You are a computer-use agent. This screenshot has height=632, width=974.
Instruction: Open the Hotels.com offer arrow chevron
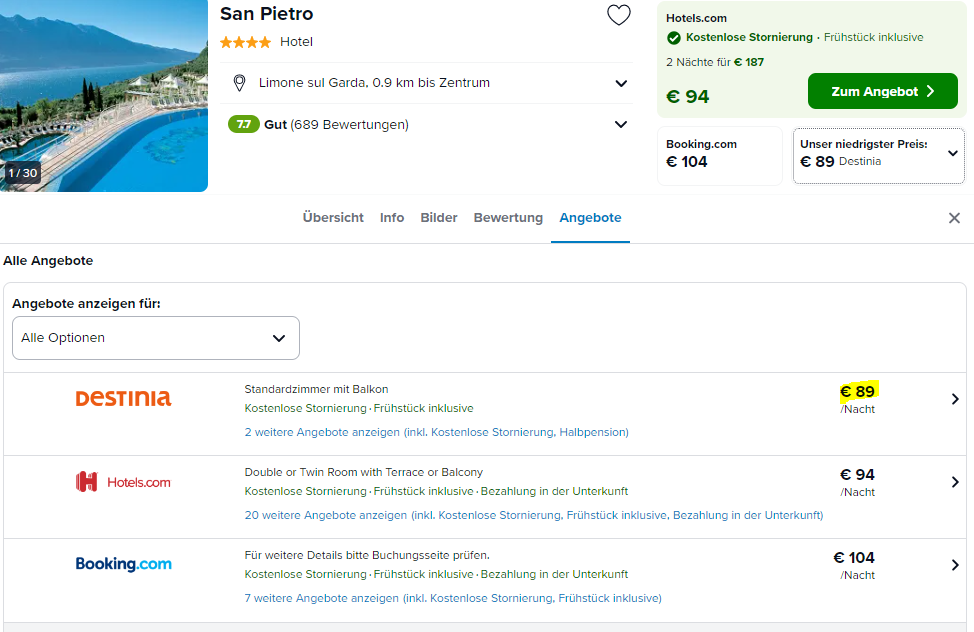(x=955, y=482)
